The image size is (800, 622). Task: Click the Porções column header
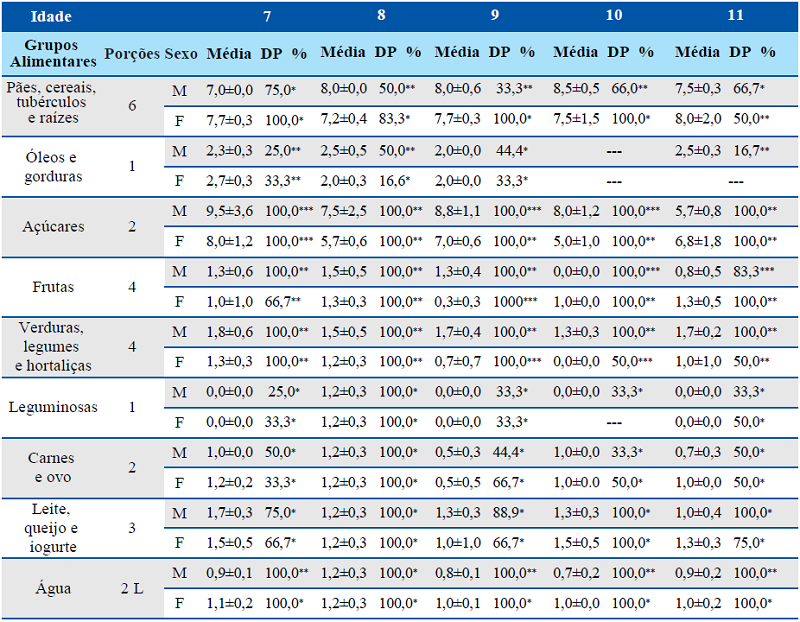coord(132,52)
